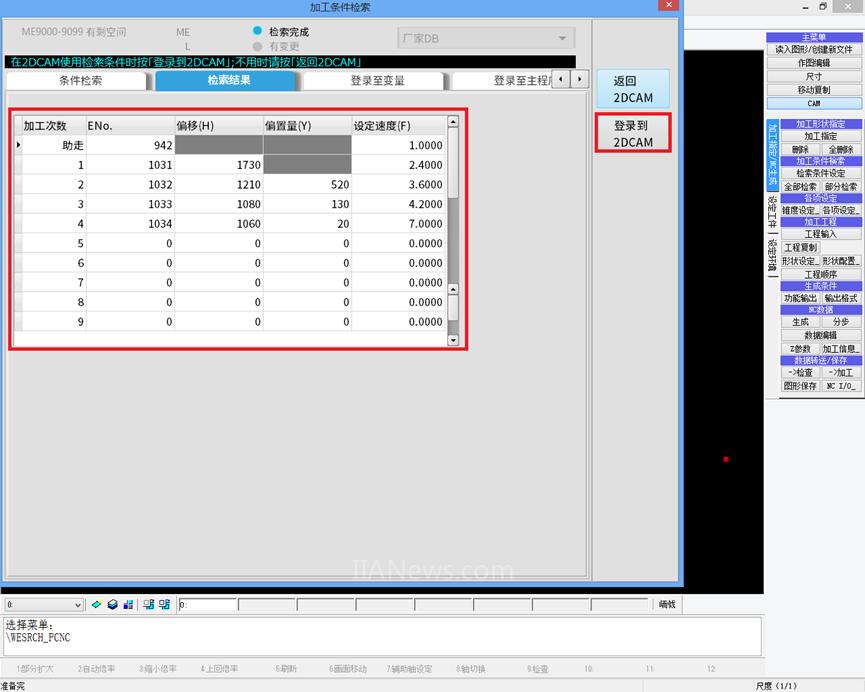The image size is (865, 692).
Task: Click the input field next to the window-pair icons
Action: pos(207,605)
